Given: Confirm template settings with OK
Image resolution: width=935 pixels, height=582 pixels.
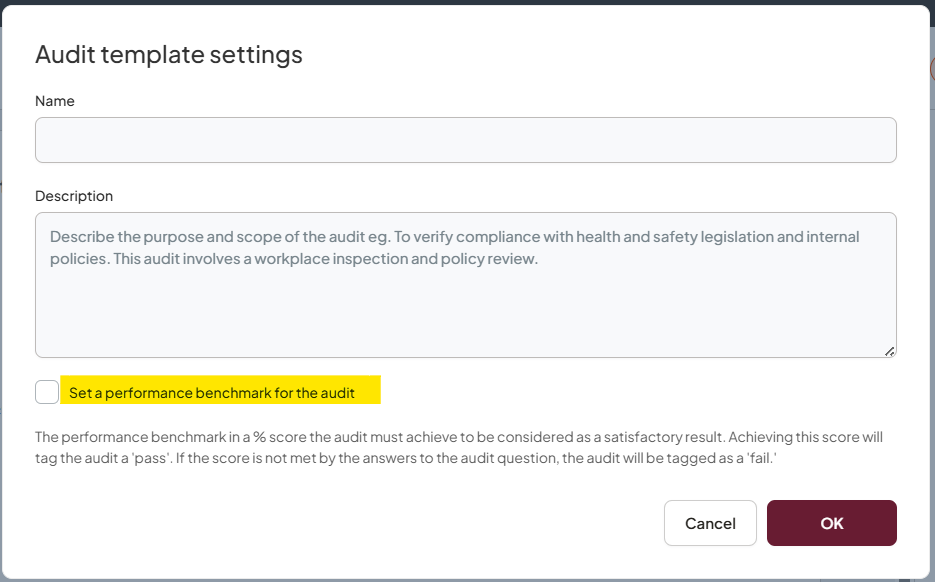Looking at the screenshot, I should click(831, 522).
